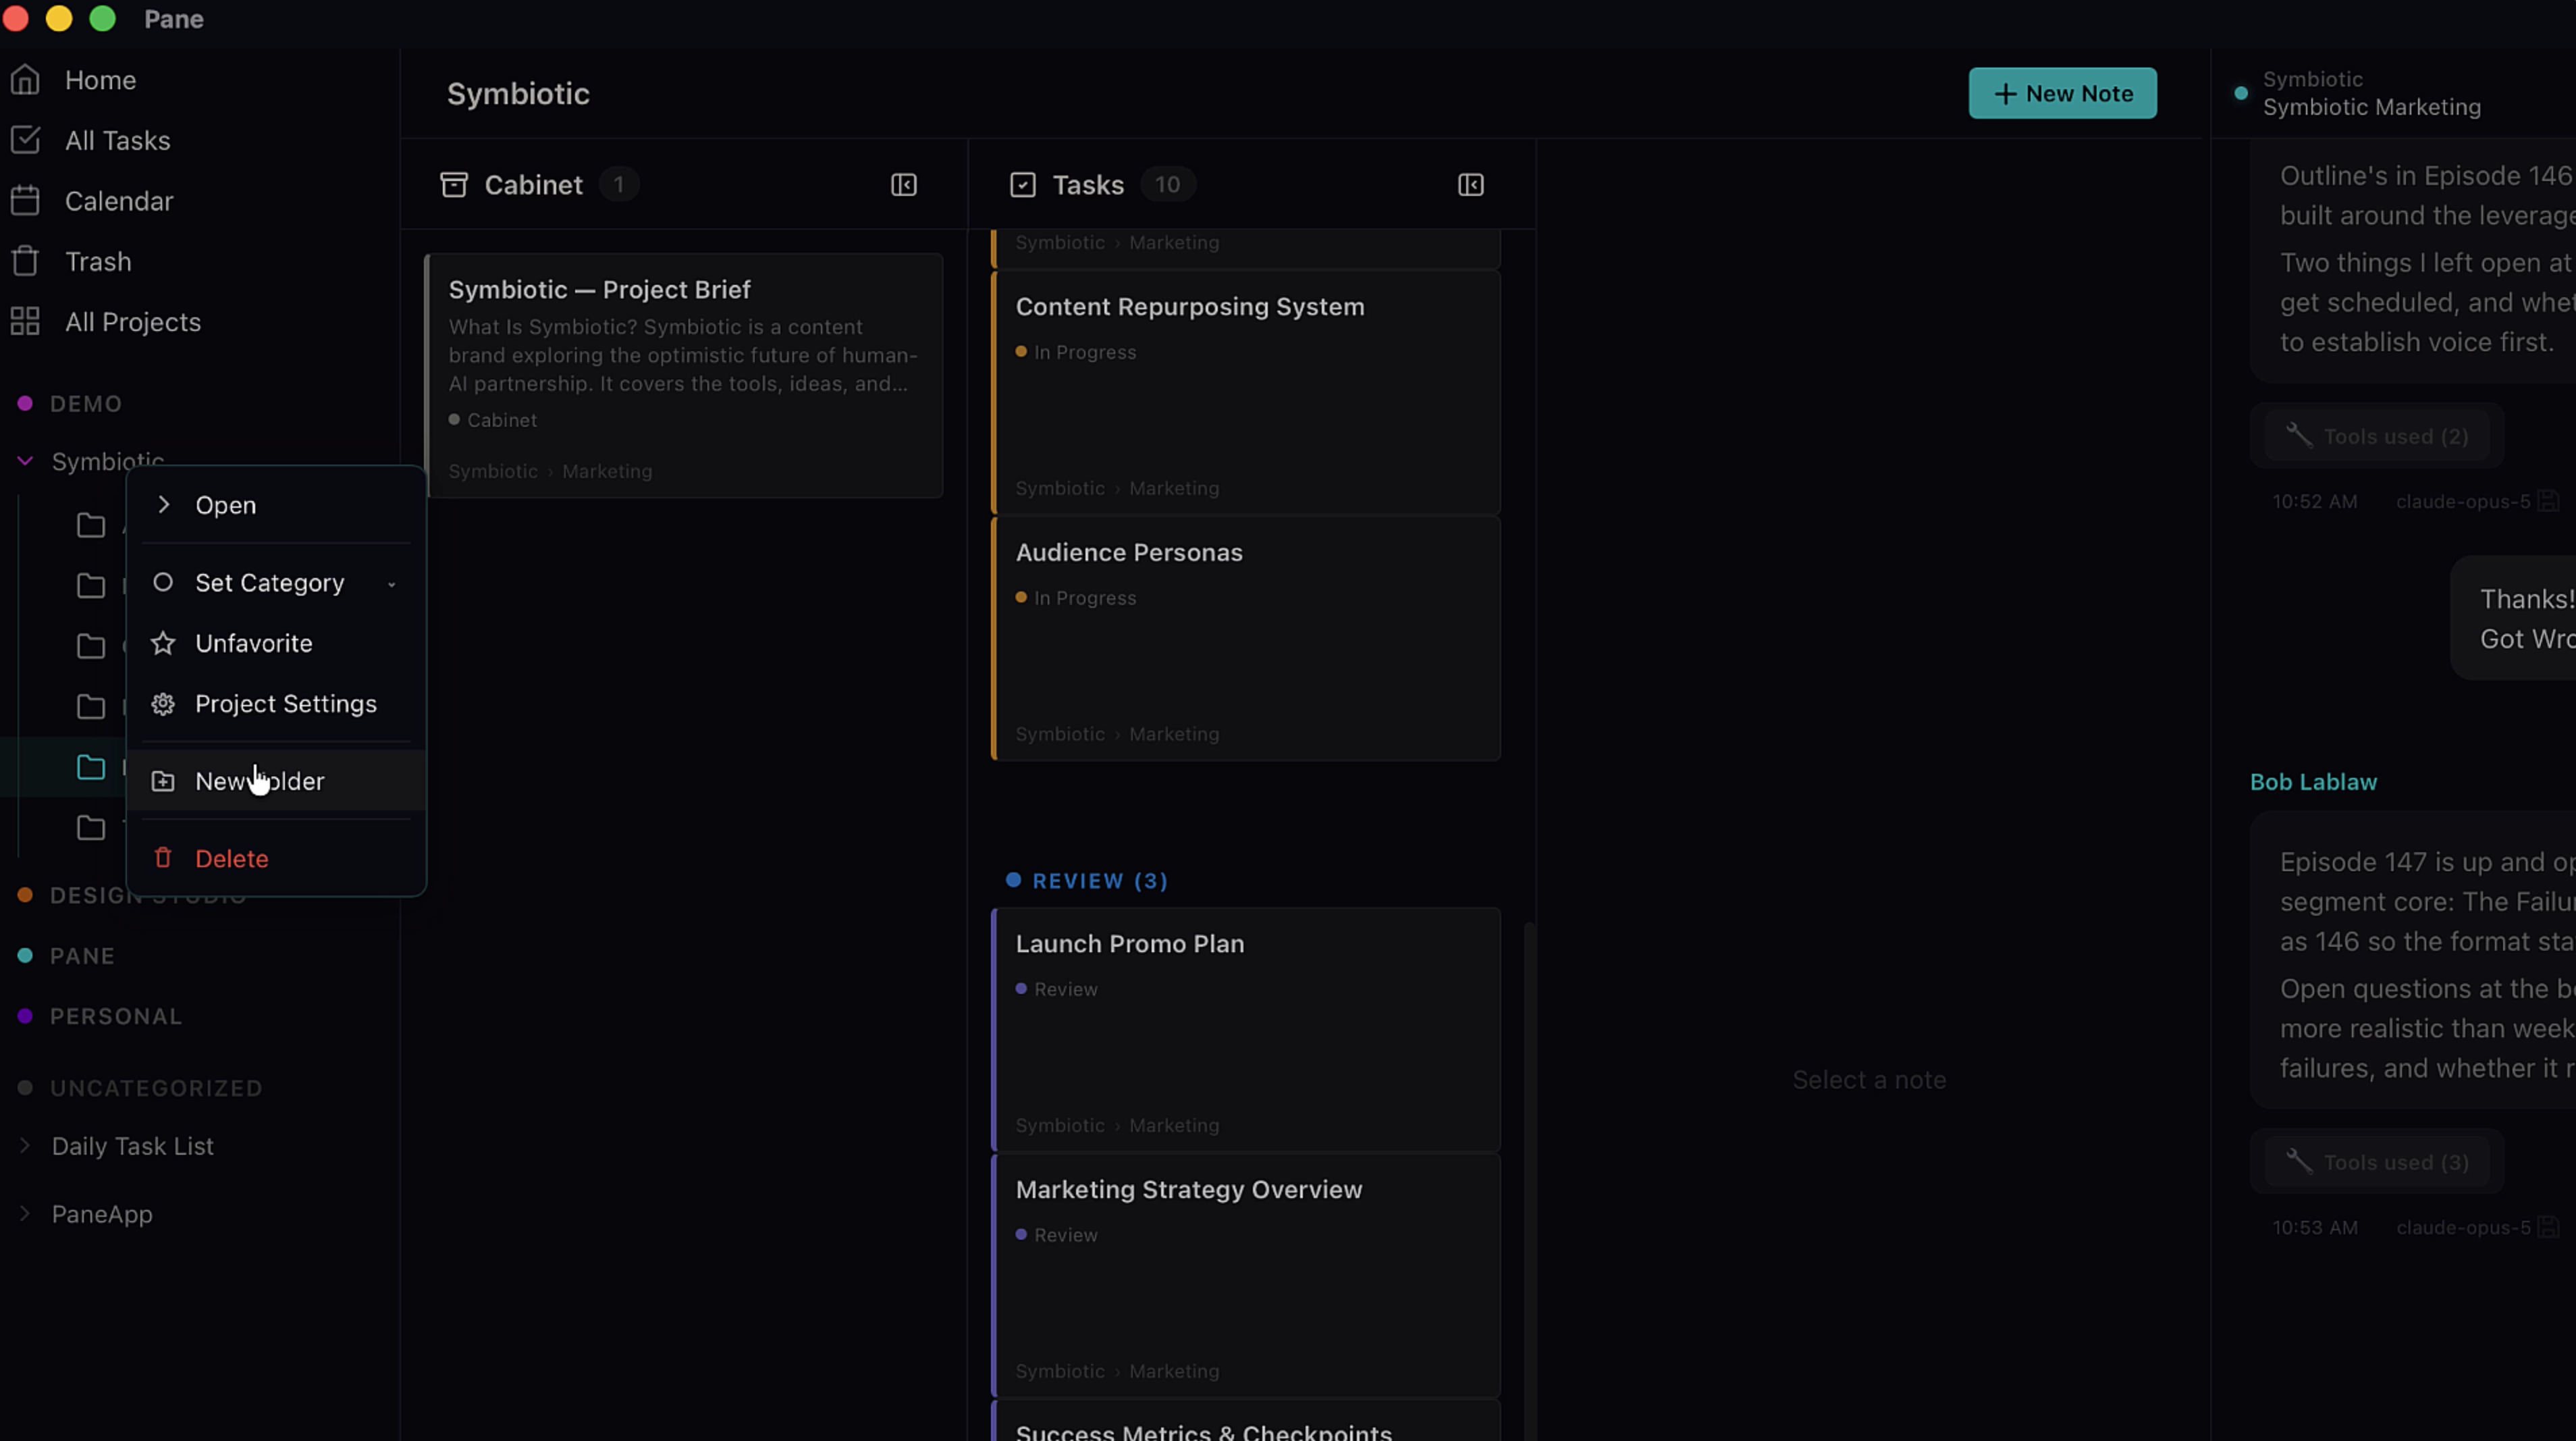Click the red trash icon next to Delete
The image size is (2576, 1441).
[x=163, y=858]
